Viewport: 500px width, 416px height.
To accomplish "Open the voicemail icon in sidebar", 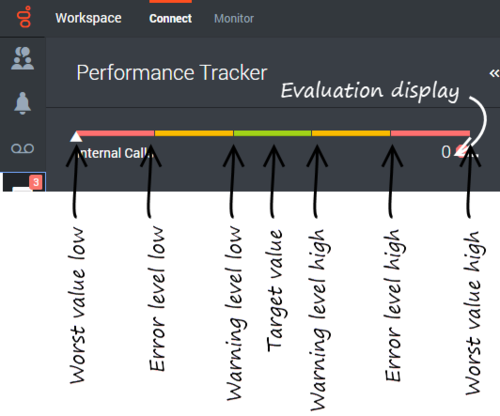I will [22, 148].
